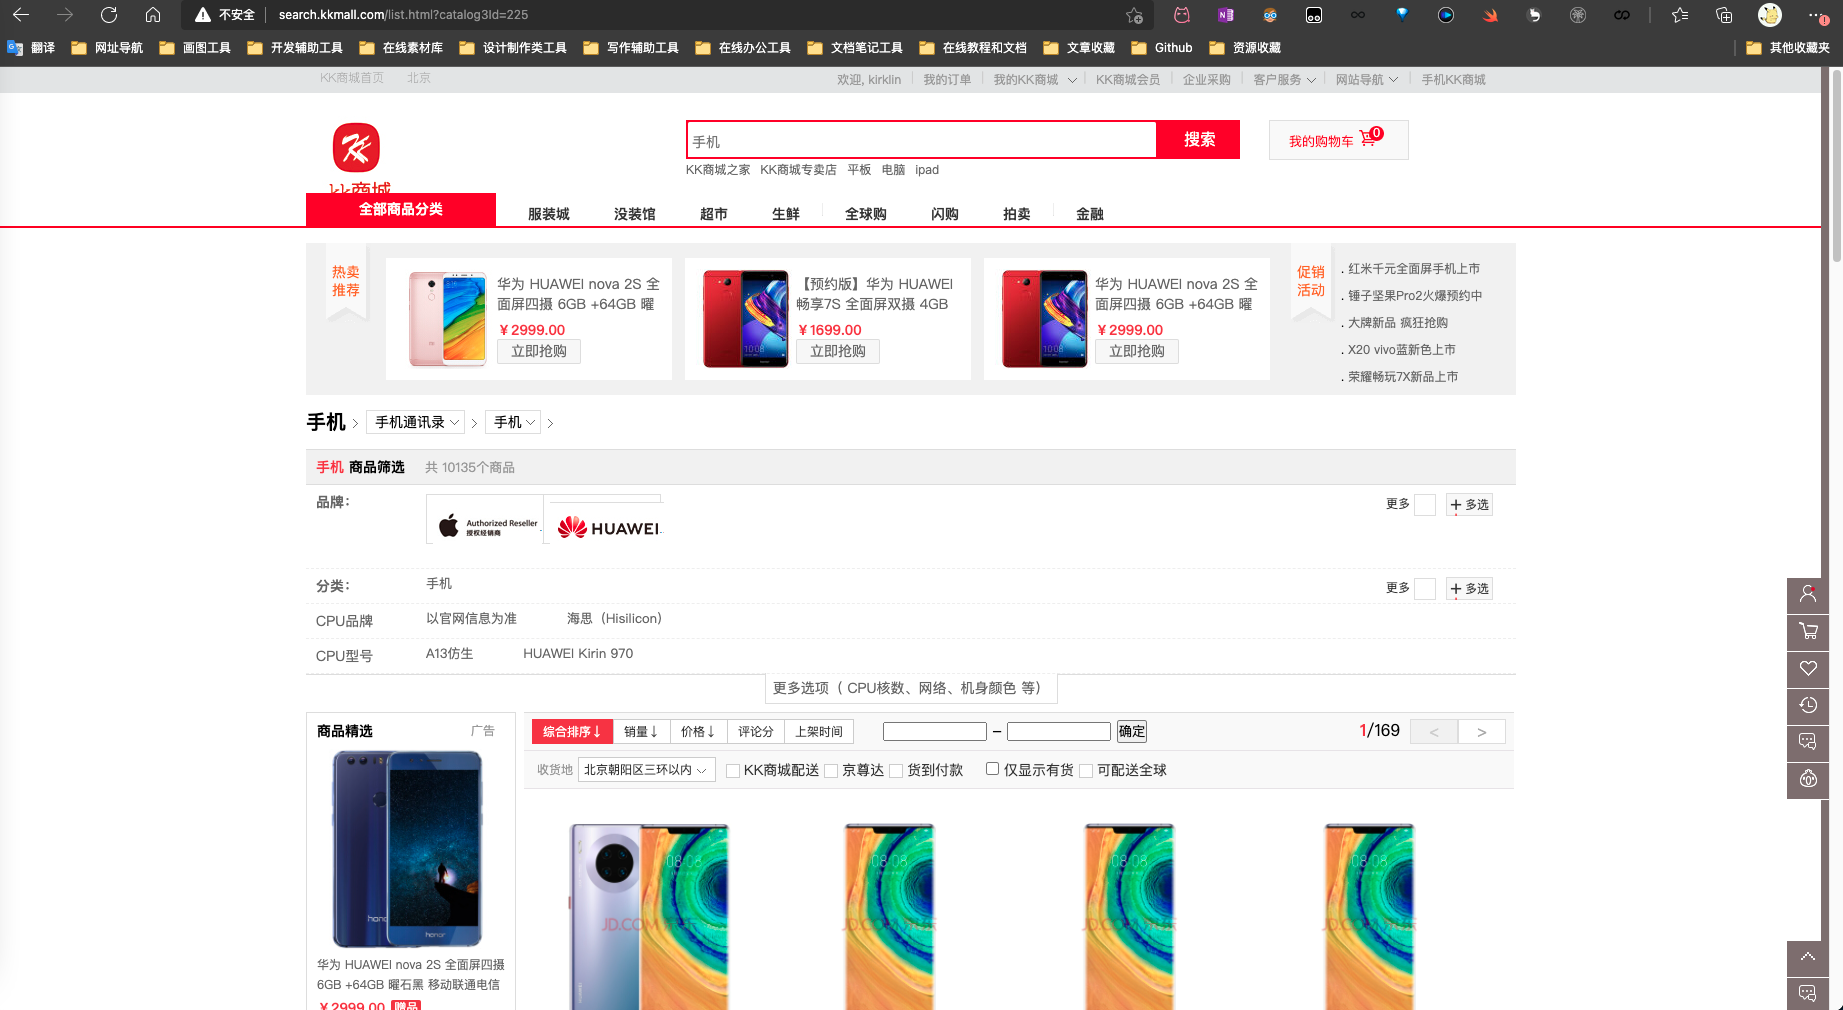Open the favorites list icon

pyautogui.click(x=1680, y=15)
